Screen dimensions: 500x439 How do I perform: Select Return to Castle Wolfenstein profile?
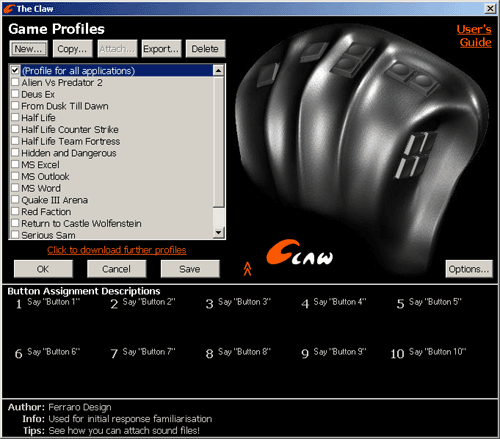point(81,223)
